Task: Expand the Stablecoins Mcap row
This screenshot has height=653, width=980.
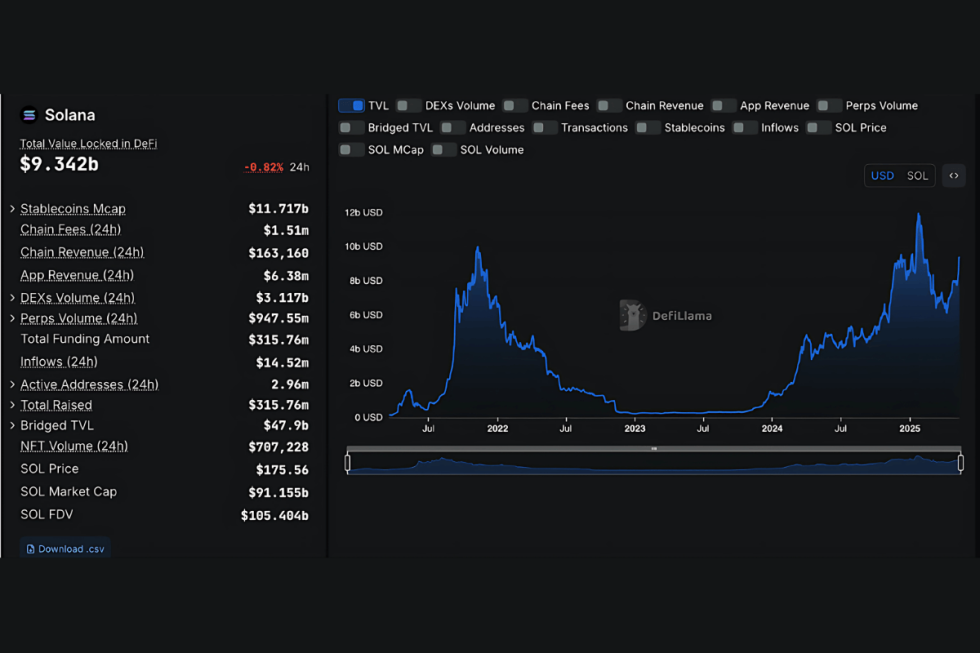Action: click(x=12, y=209)
